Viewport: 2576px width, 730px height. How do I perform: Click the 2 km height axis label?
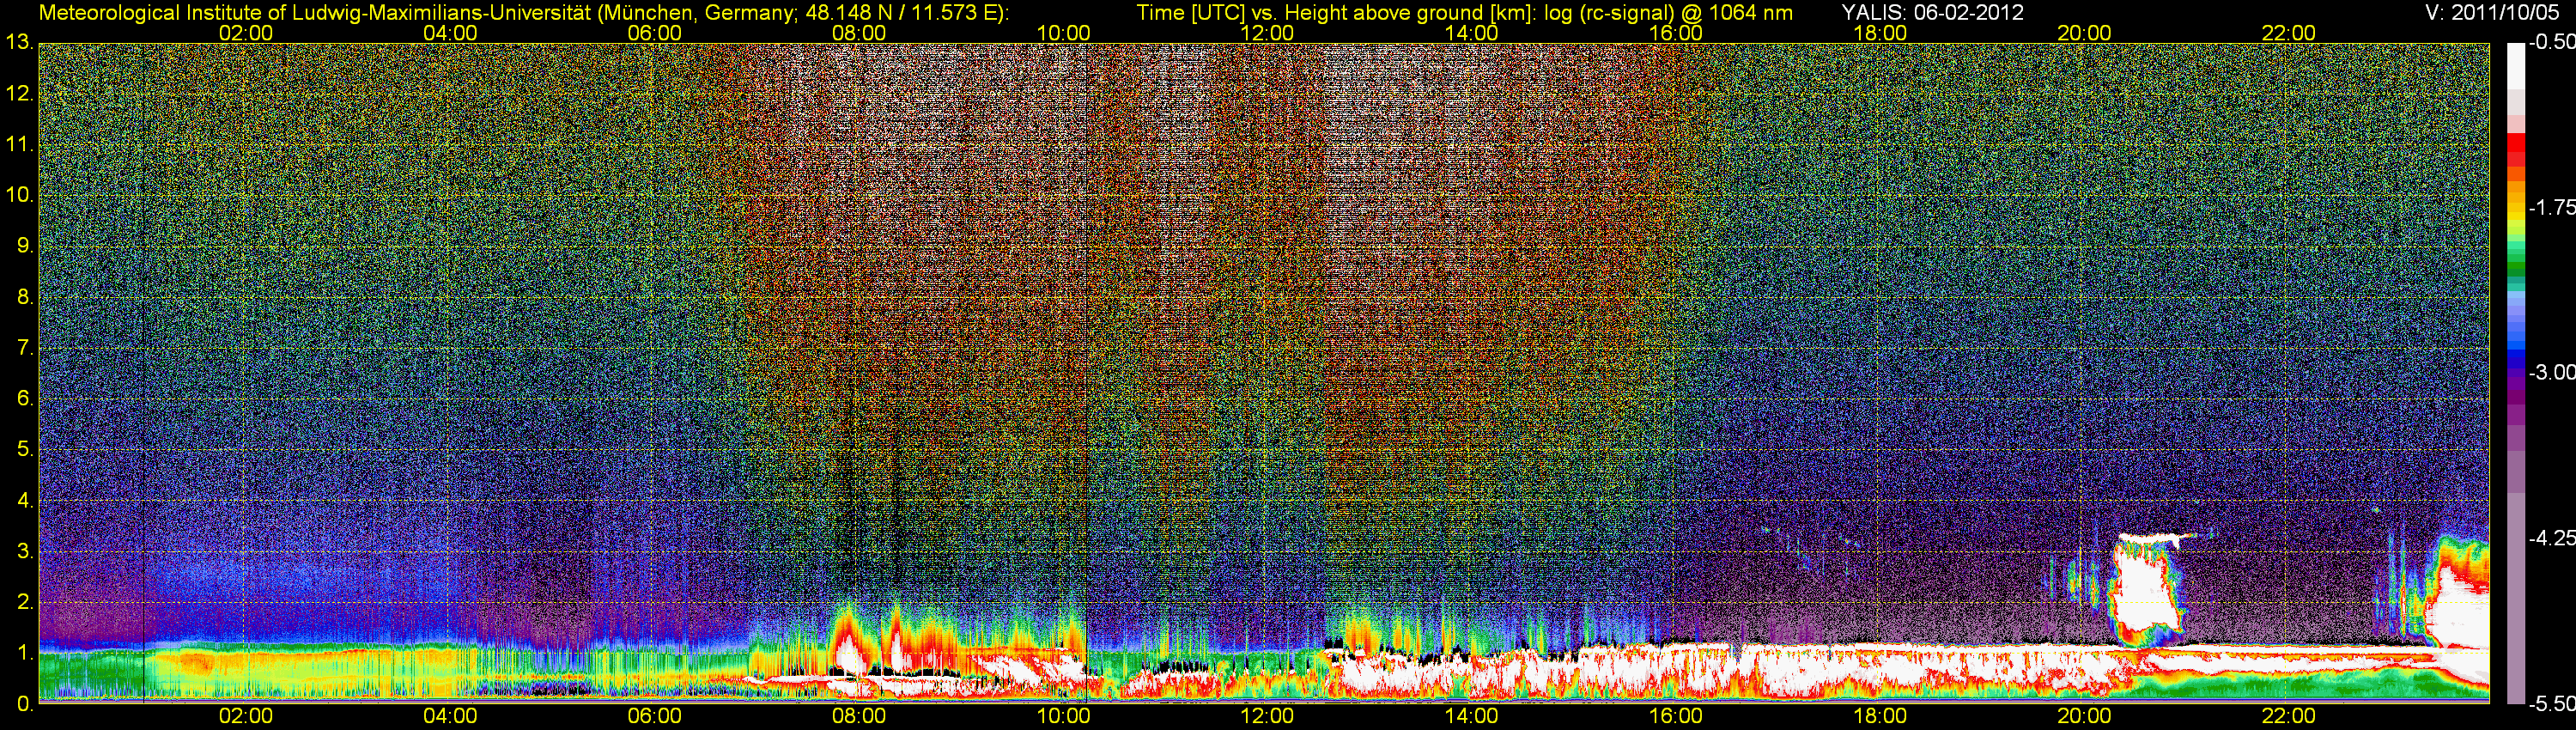25,602
